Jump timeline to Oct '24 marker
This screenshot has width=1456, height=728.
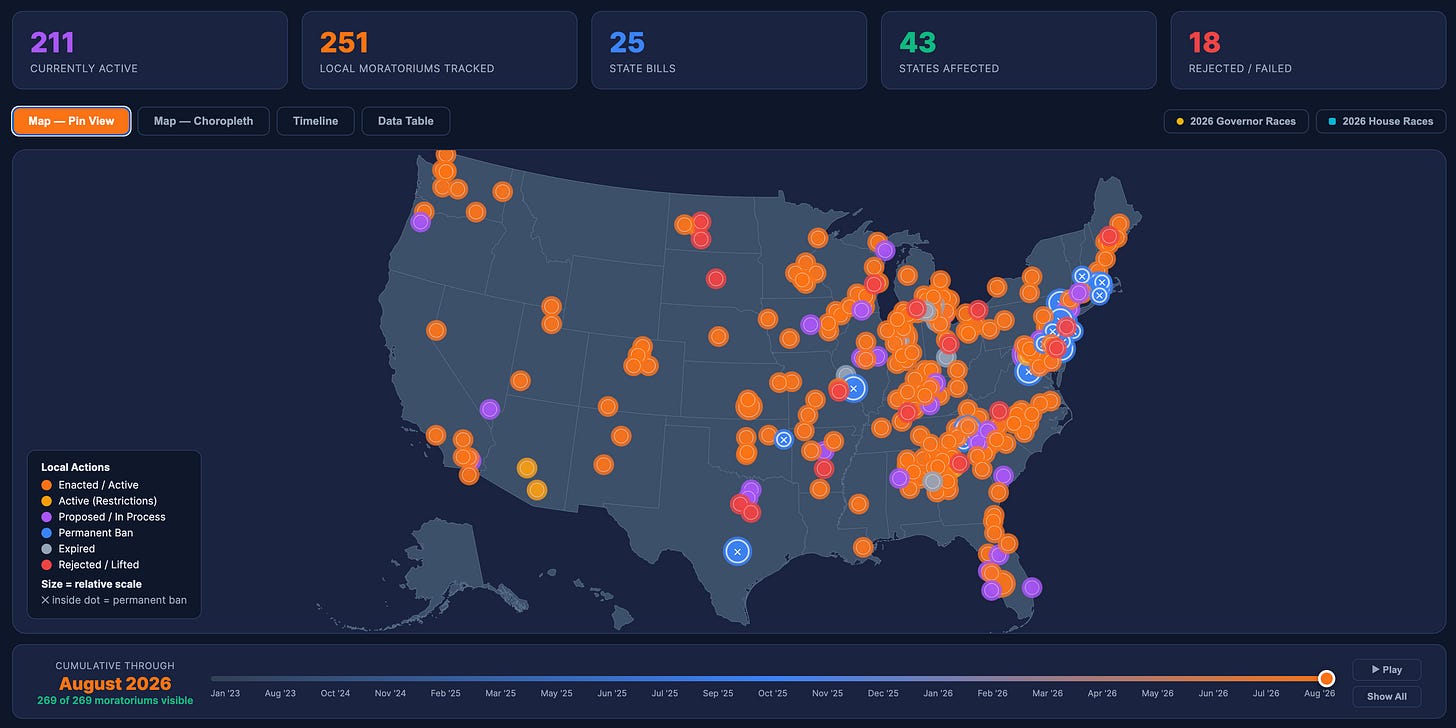335,693
